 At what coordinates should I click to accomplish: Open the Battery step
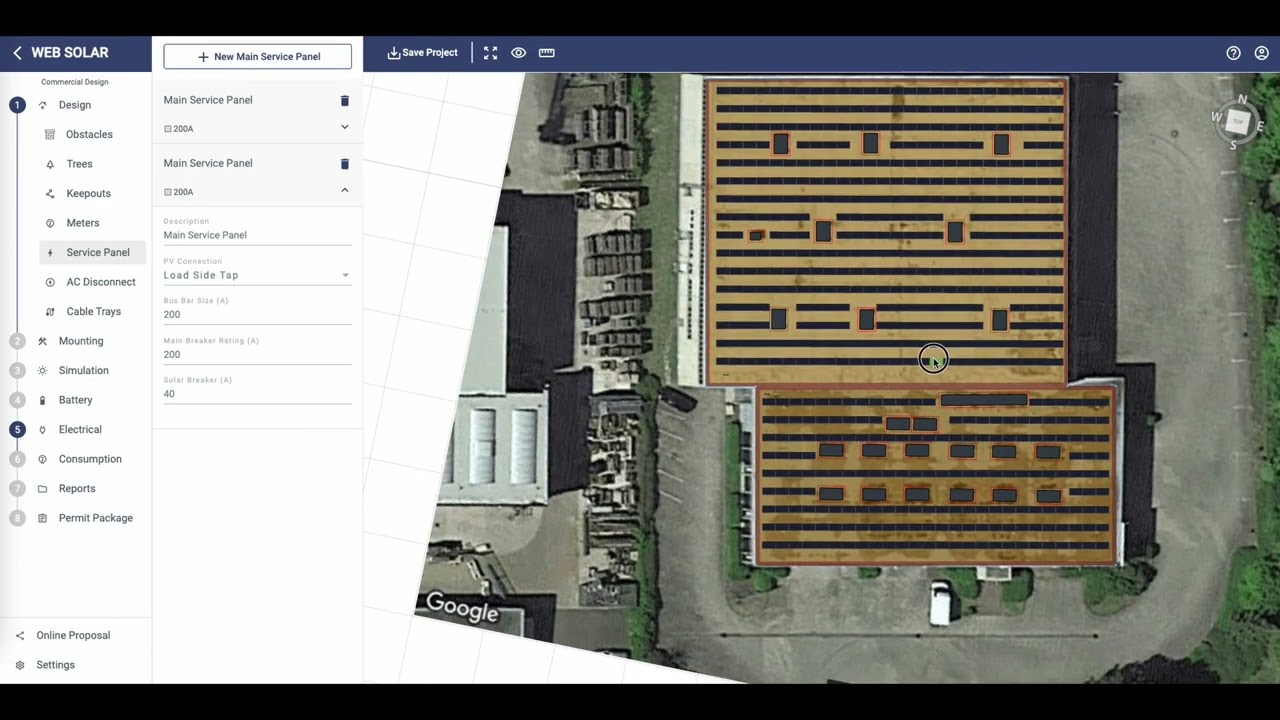point(76,400)
